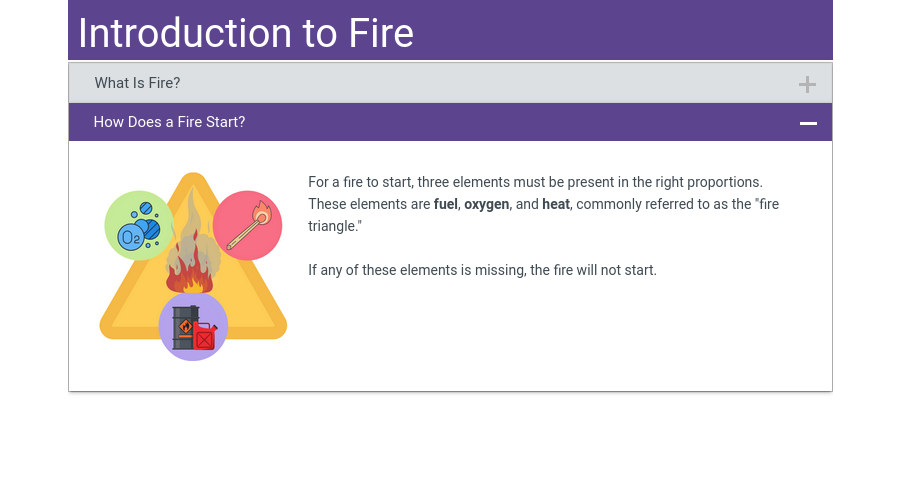Click the red gas can
The height and width of the screenshot is (489, 900).
click(x=205, y=337)
